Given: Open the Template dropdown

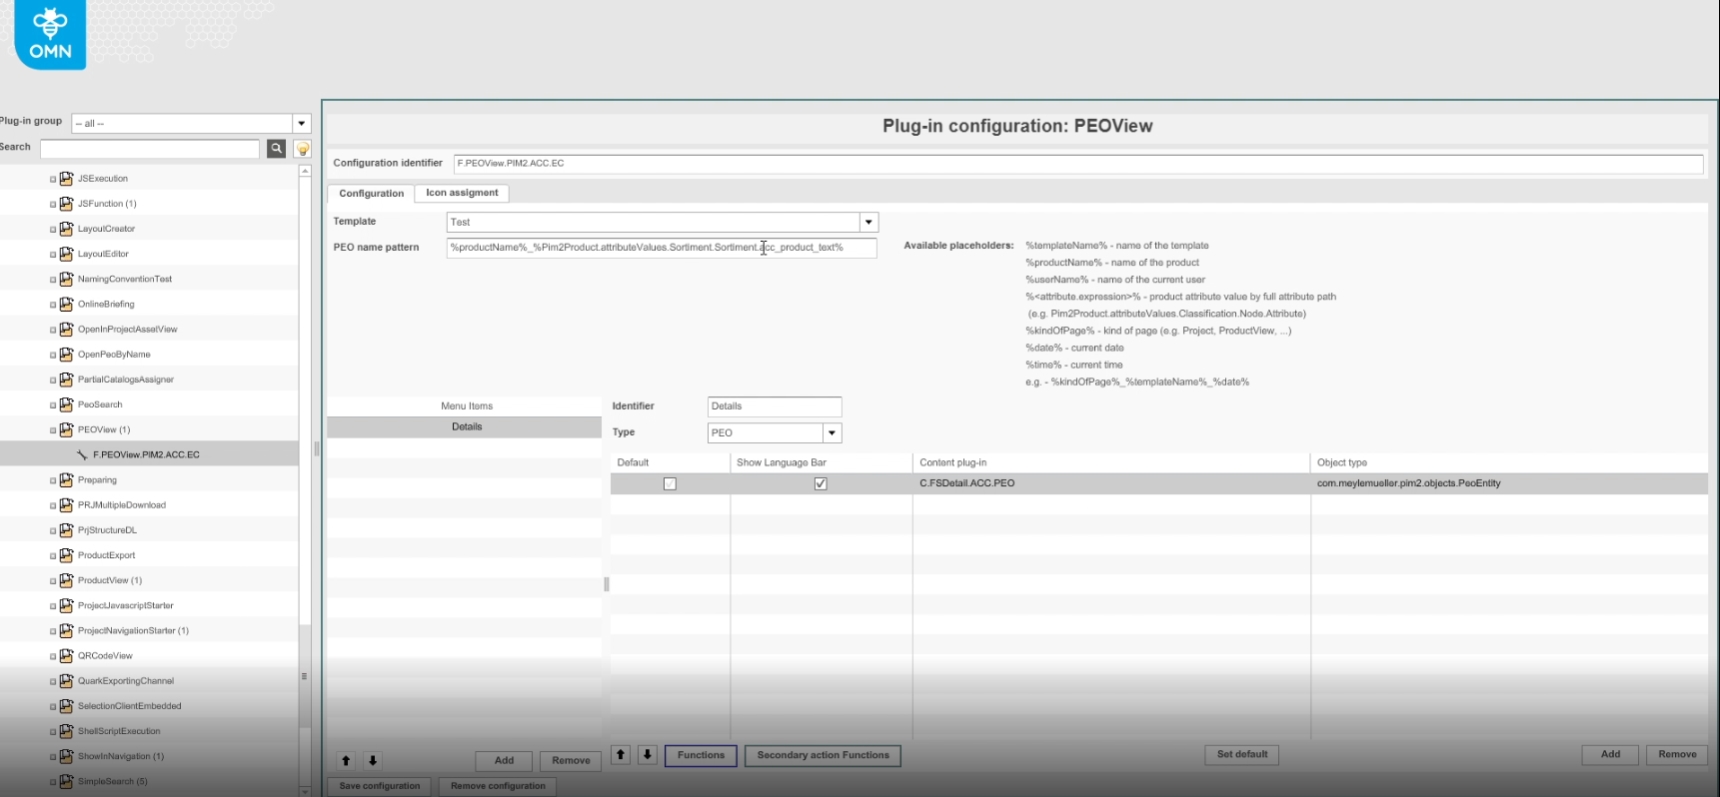Looking at the screenshot, I should pos(868,222).
